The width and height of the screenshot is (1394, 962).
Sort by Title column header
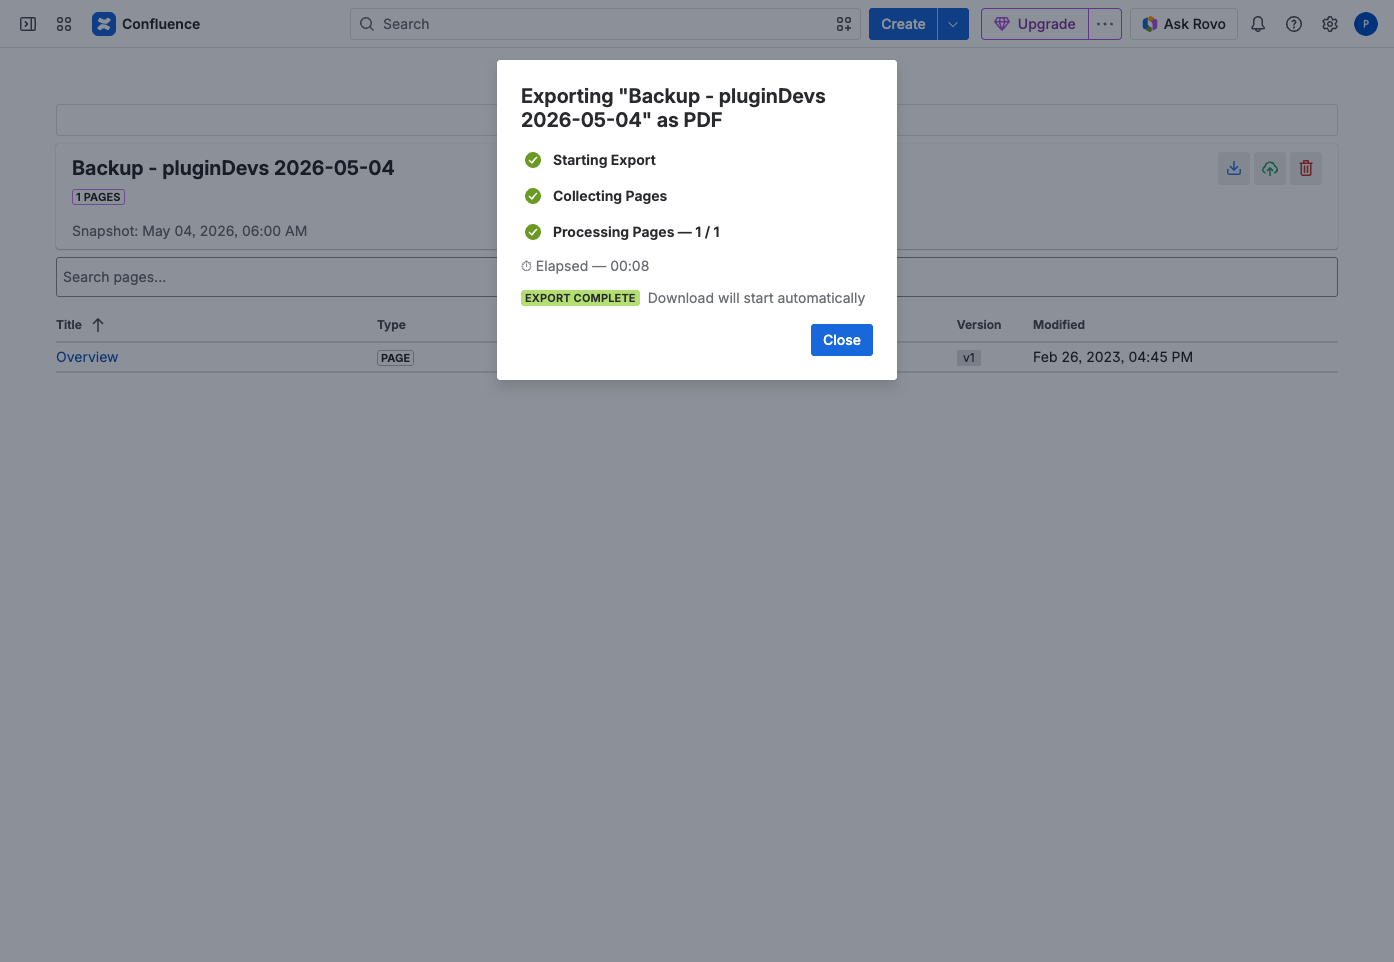[69, 325]
